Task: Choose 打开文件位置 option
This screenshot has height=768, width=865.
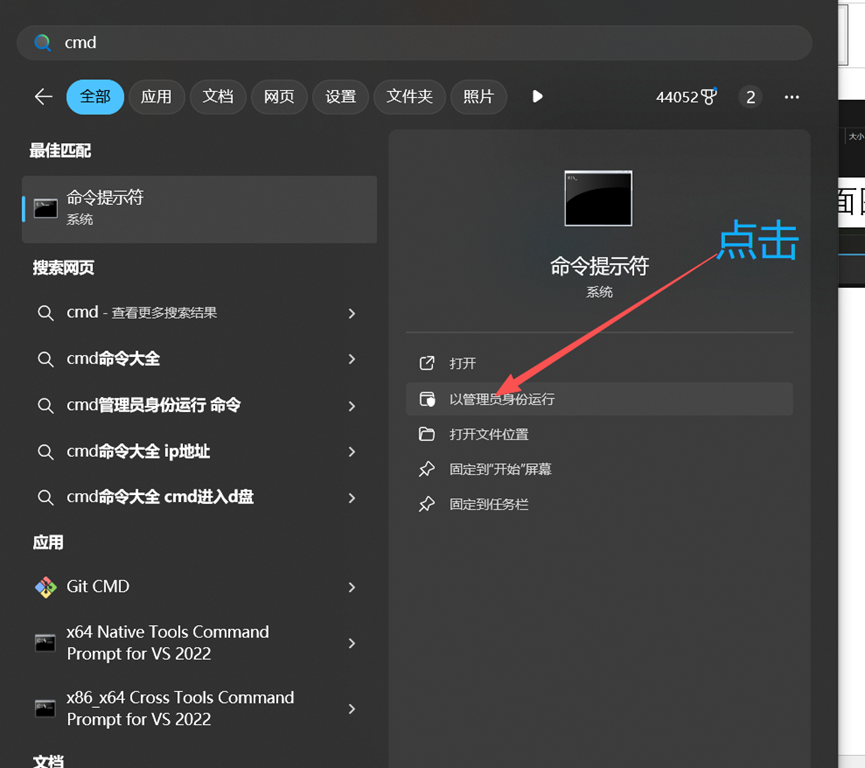Action: coord(600,434)
